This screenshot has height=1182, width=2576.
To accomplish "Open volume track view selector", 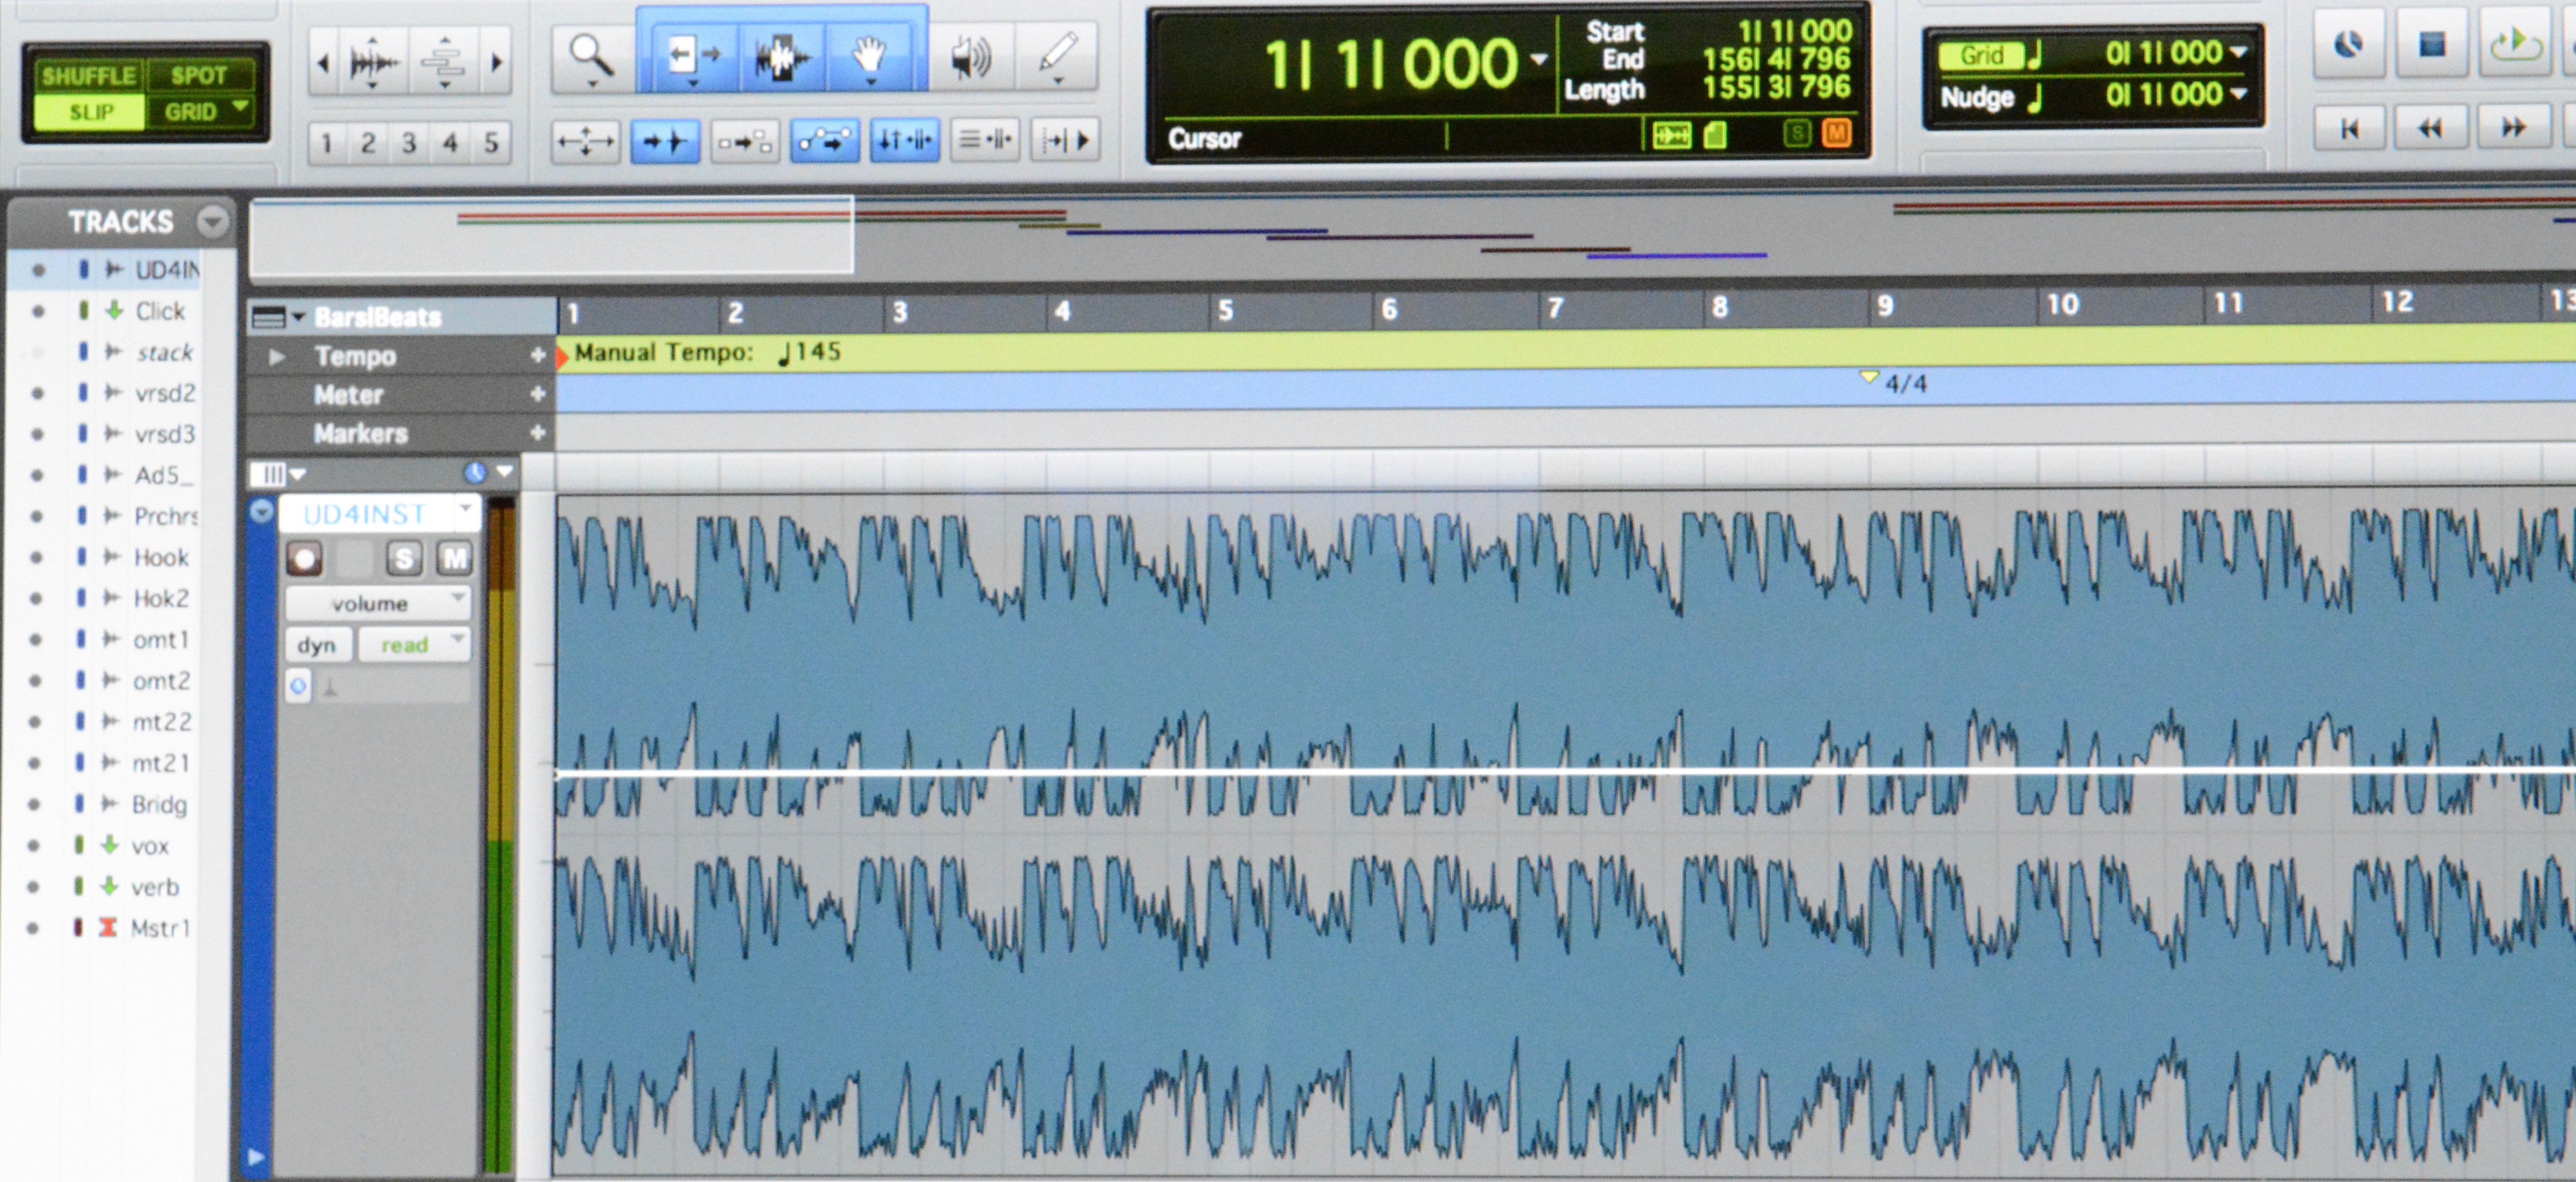I will pyautogui.click(x=378, y=603).
